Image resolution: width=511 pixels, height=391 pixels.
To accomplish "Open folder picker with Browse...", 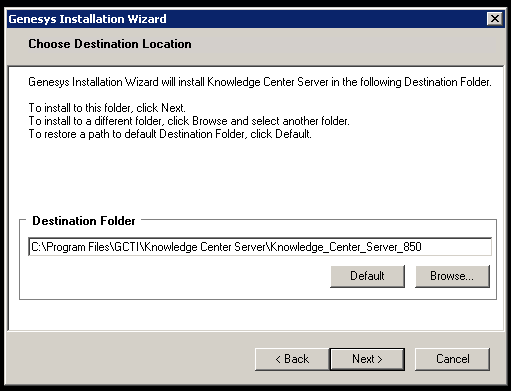I will (x=452, y=276).
